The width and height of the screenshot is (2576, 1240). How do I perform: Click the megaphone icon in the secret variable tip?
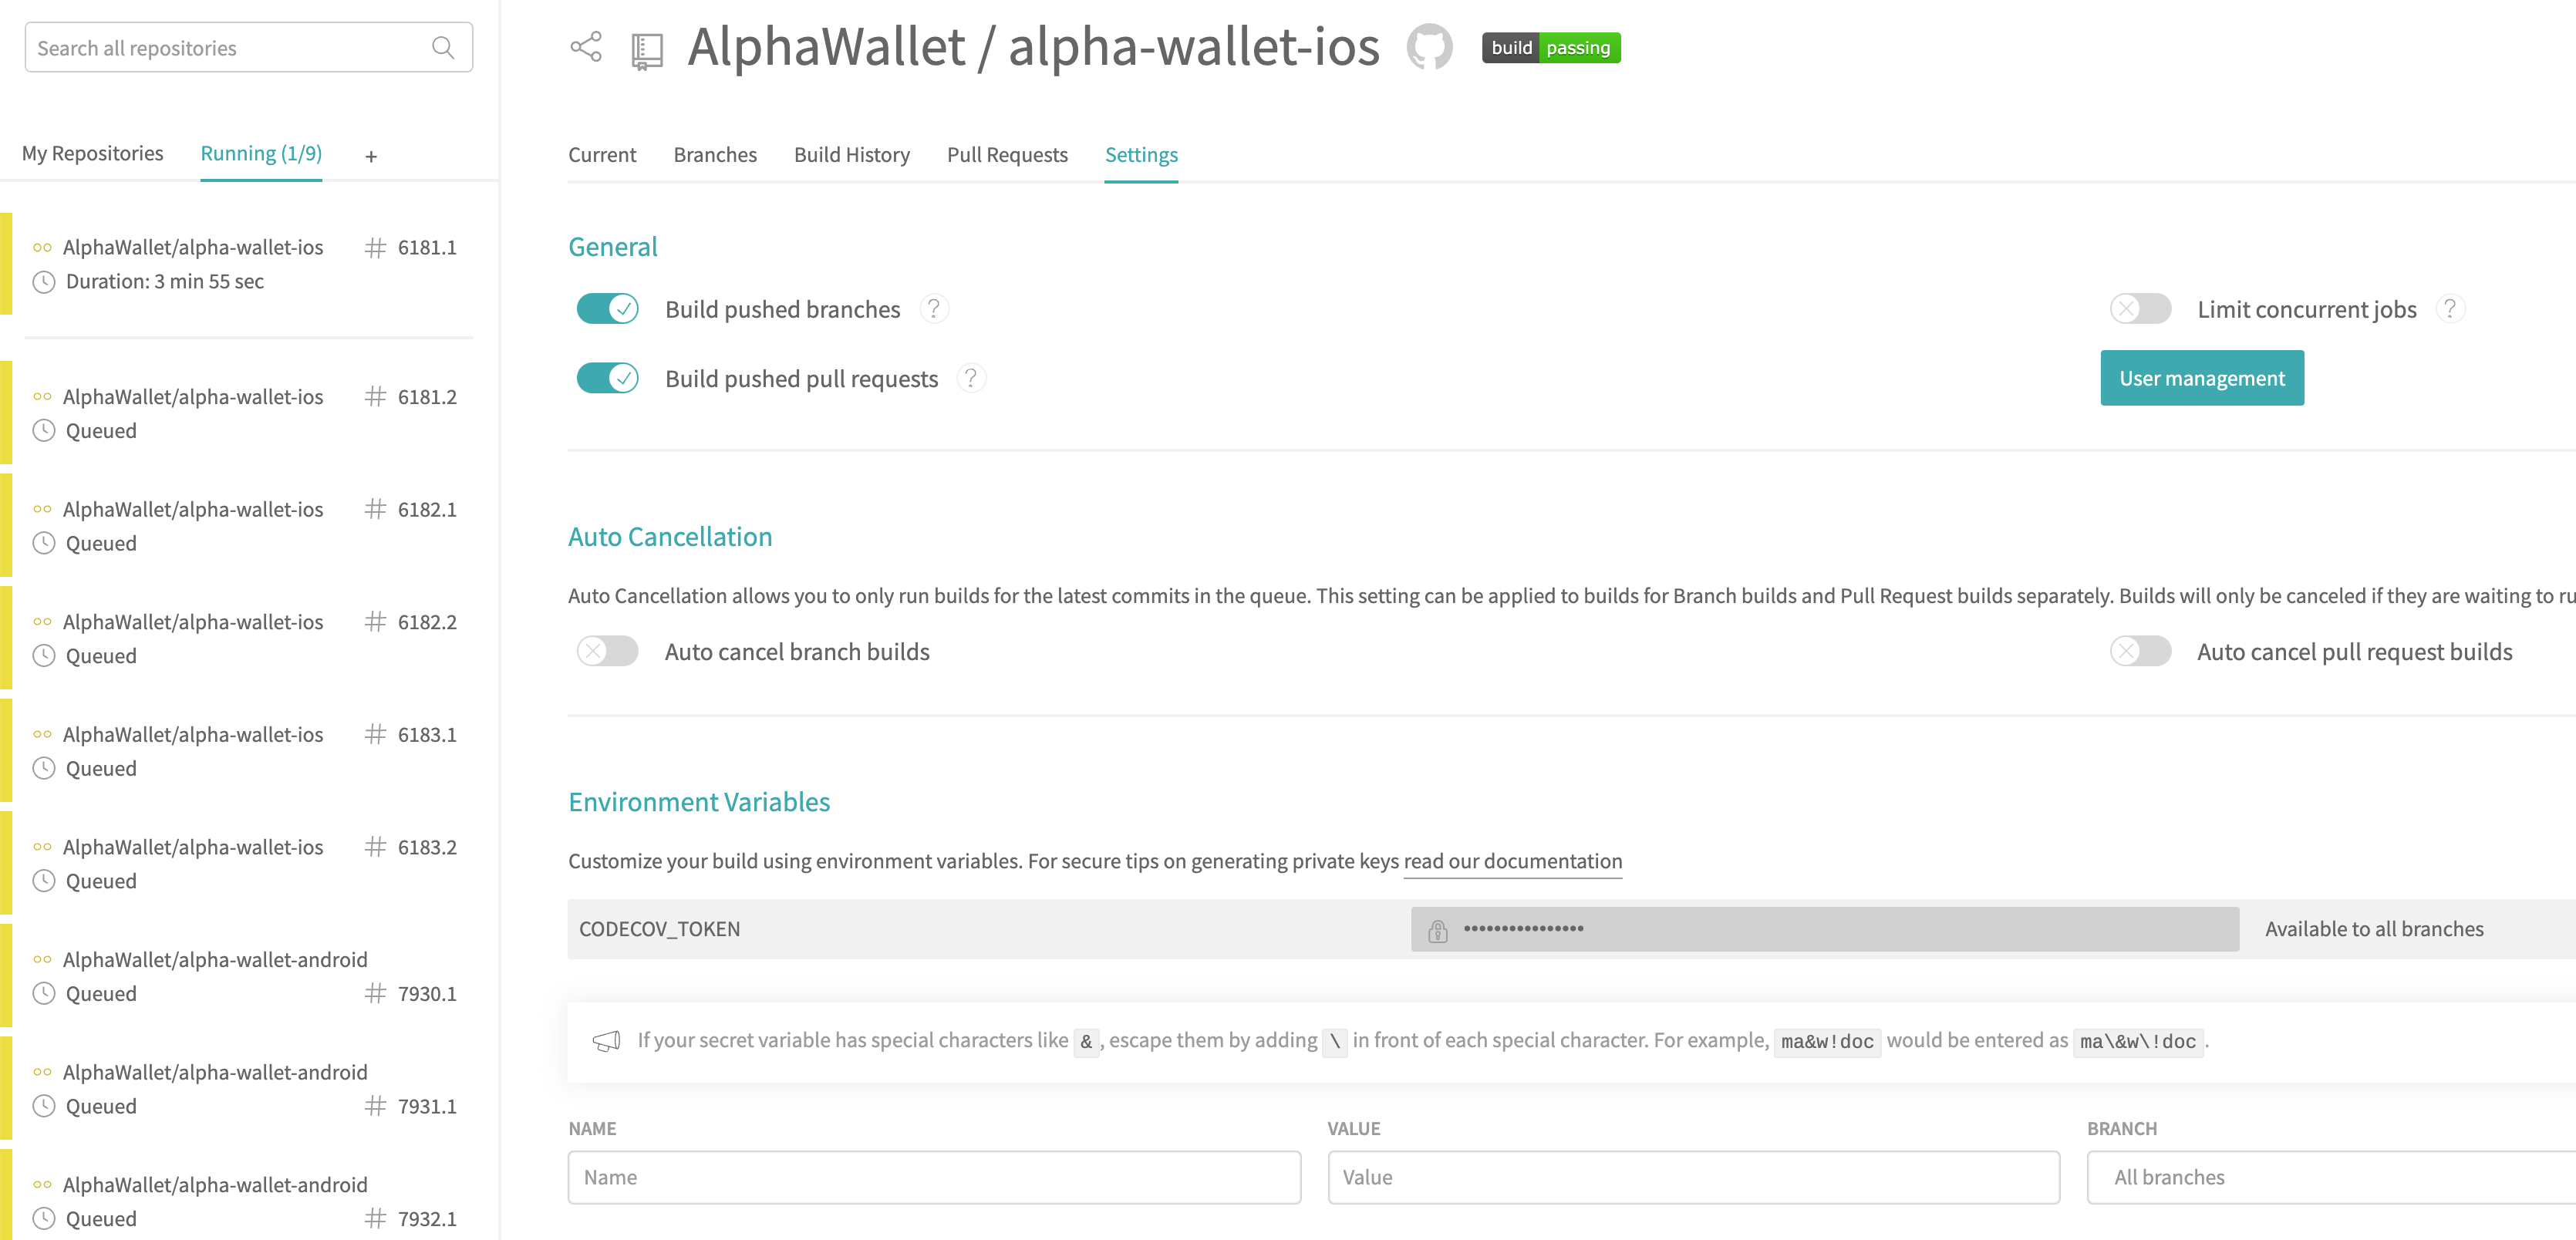pyautogui.click(x=607, y=1040)
